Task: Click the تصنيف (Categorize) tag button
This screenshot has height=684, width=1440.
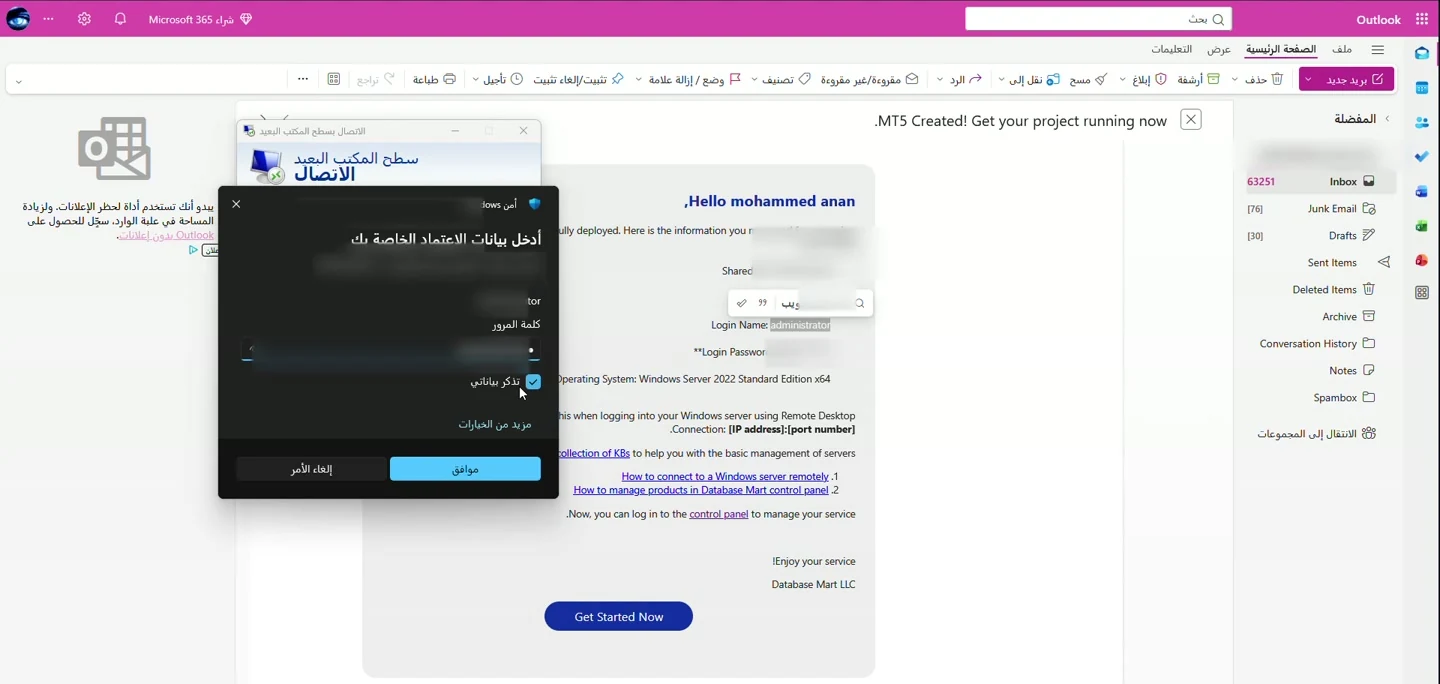Action: click(786, 79)
